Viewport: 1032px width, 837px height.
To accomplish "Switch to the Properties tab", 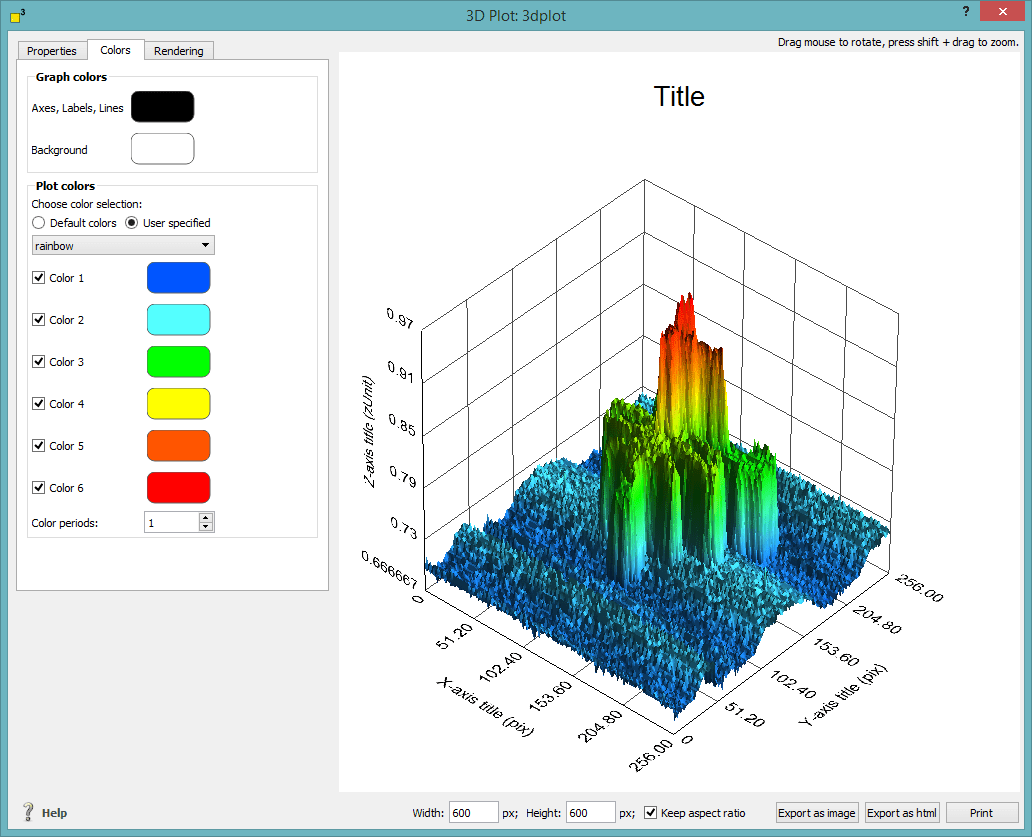I will (x=52, y=50).
